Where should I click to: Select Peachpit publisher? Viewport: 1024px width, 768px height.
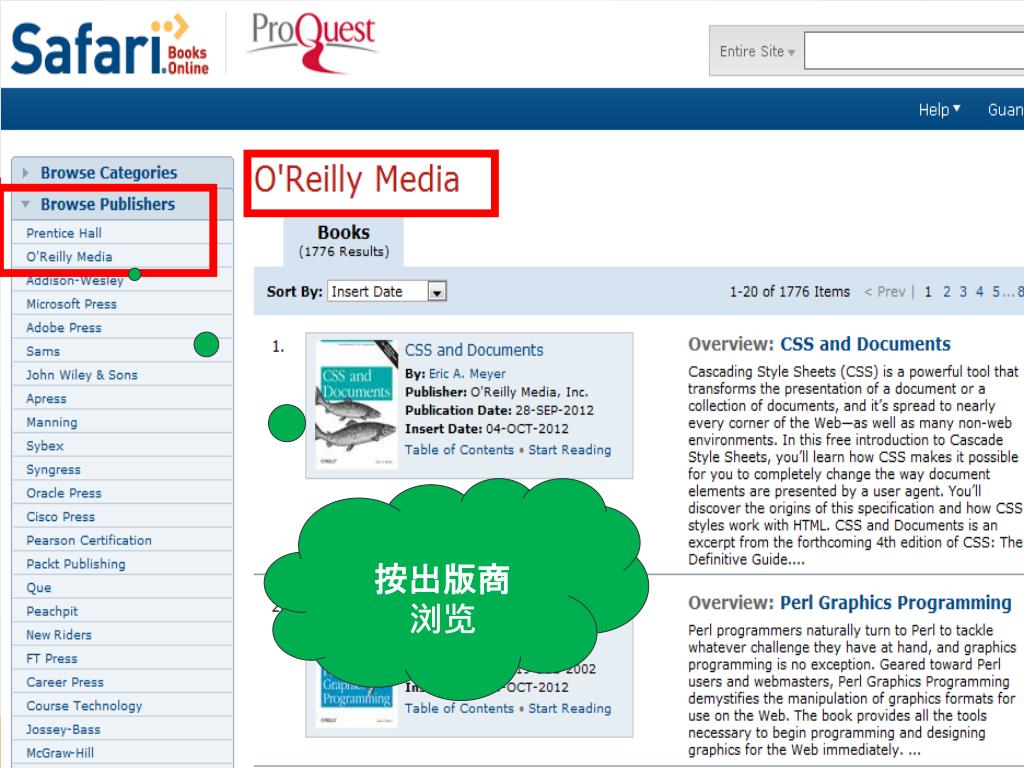(x=52, y=611)
